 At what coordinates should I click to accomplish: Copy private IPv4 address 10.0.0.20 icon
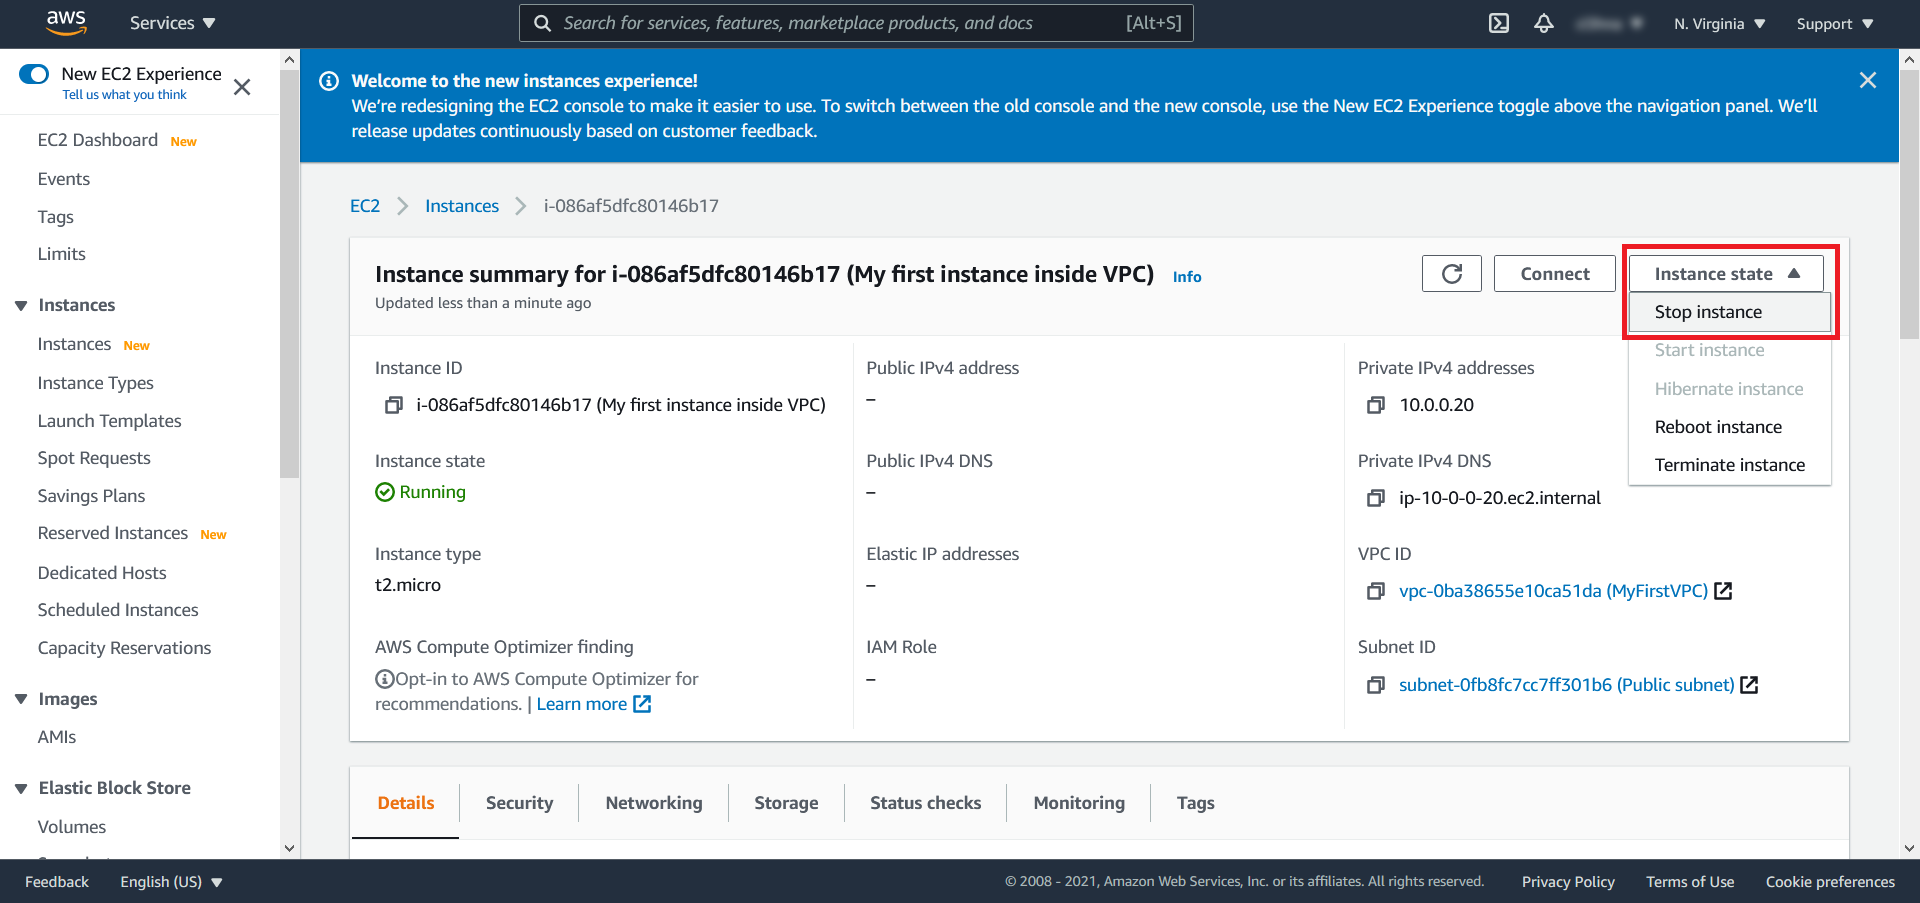point(1376,405)
